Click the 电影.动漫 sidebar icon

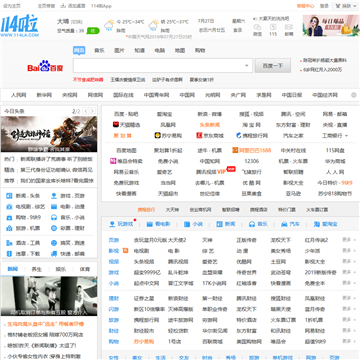coord(54,207)
